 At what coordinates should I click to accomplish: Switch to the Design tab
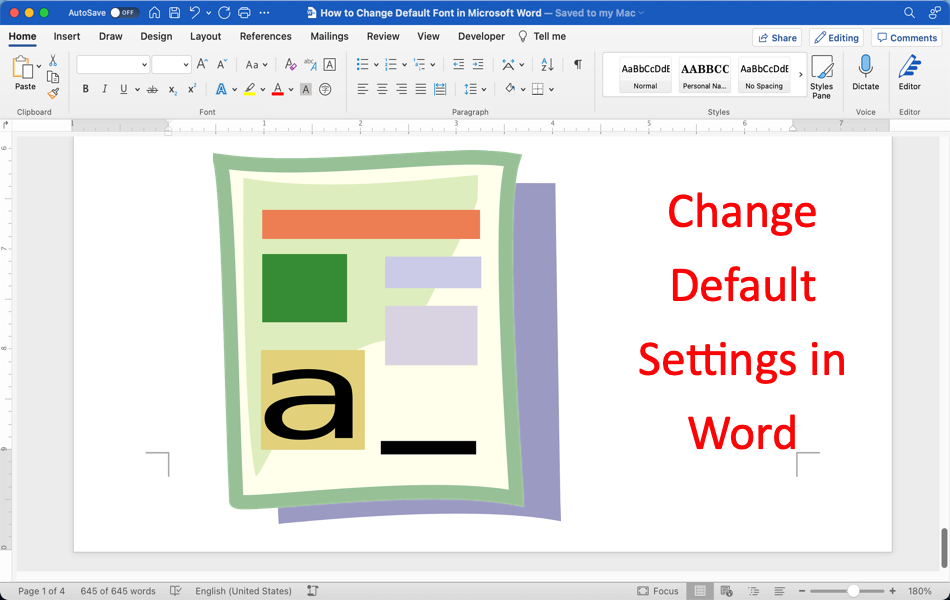coord(156,36)
